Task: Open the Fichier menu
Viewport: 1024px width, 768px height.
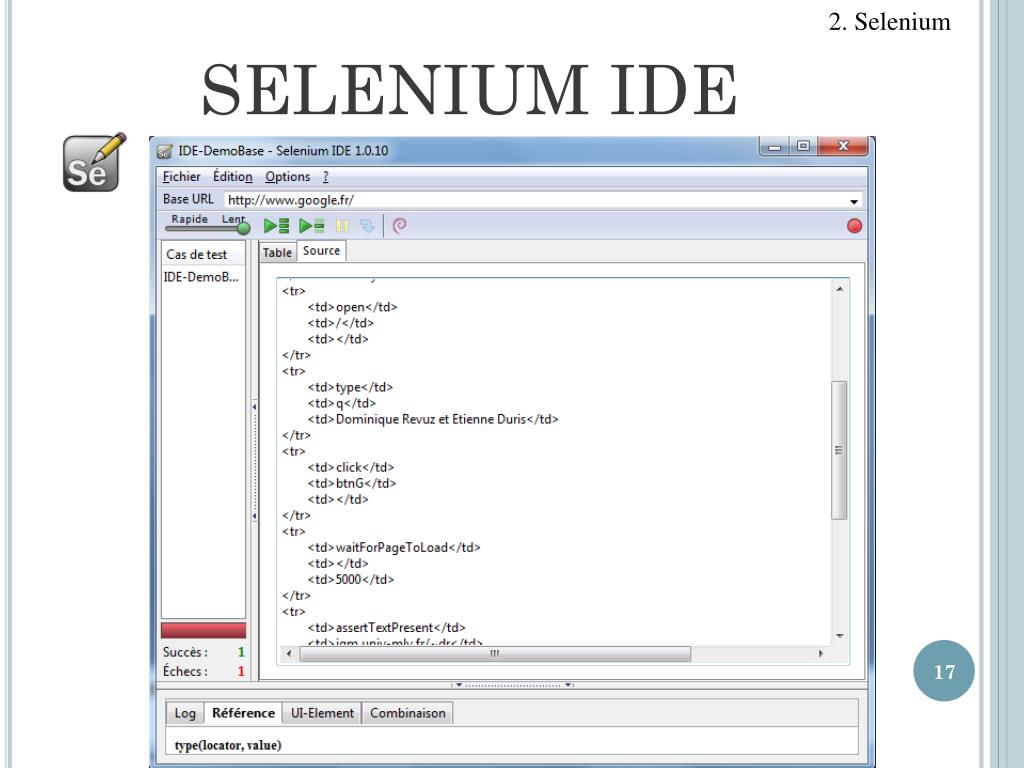Action: [x=182, y=177]
